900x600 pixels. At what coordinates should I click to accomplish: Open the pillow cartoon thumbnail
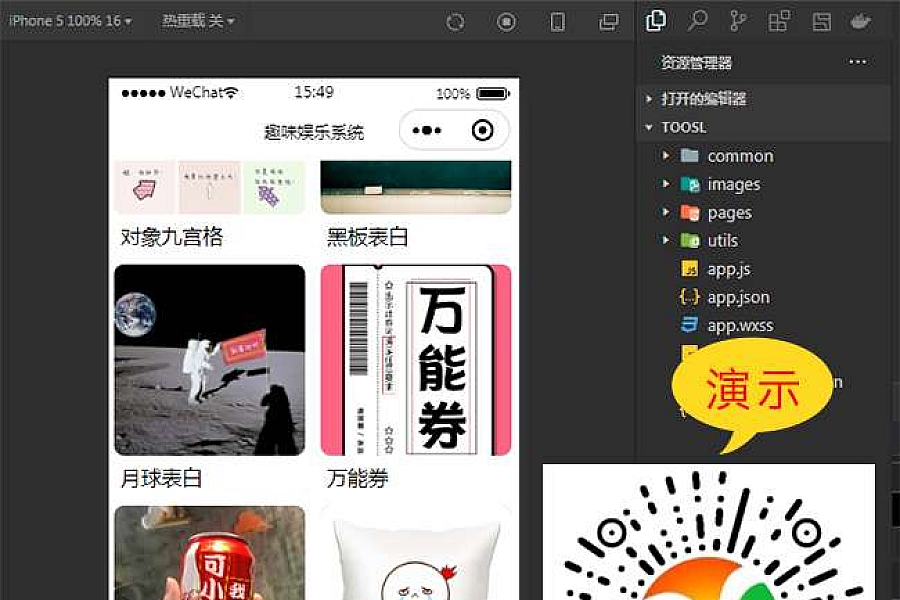(416, 553)
